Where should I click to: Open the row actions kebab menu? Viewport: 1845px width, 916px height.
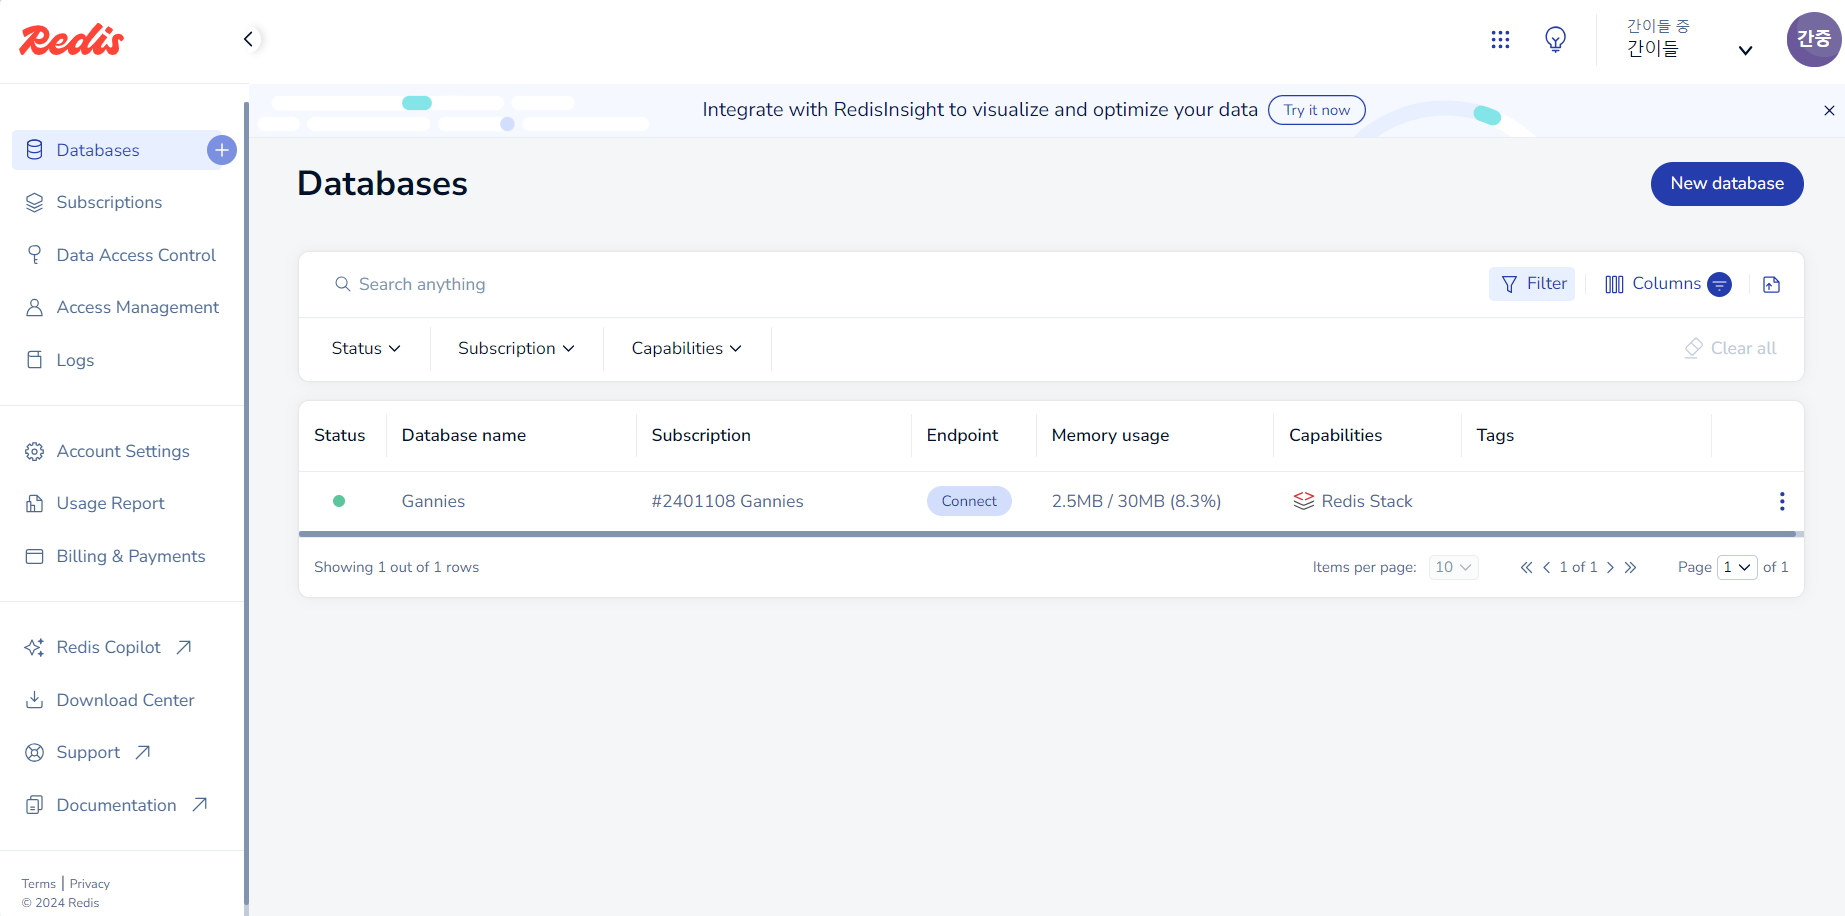[x=1782, y=501]
